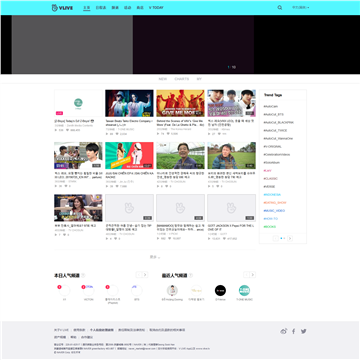This screenshot has height=360, width=360.
Task: Click the VLIVE logo in header
Action: tap(62, 8)
